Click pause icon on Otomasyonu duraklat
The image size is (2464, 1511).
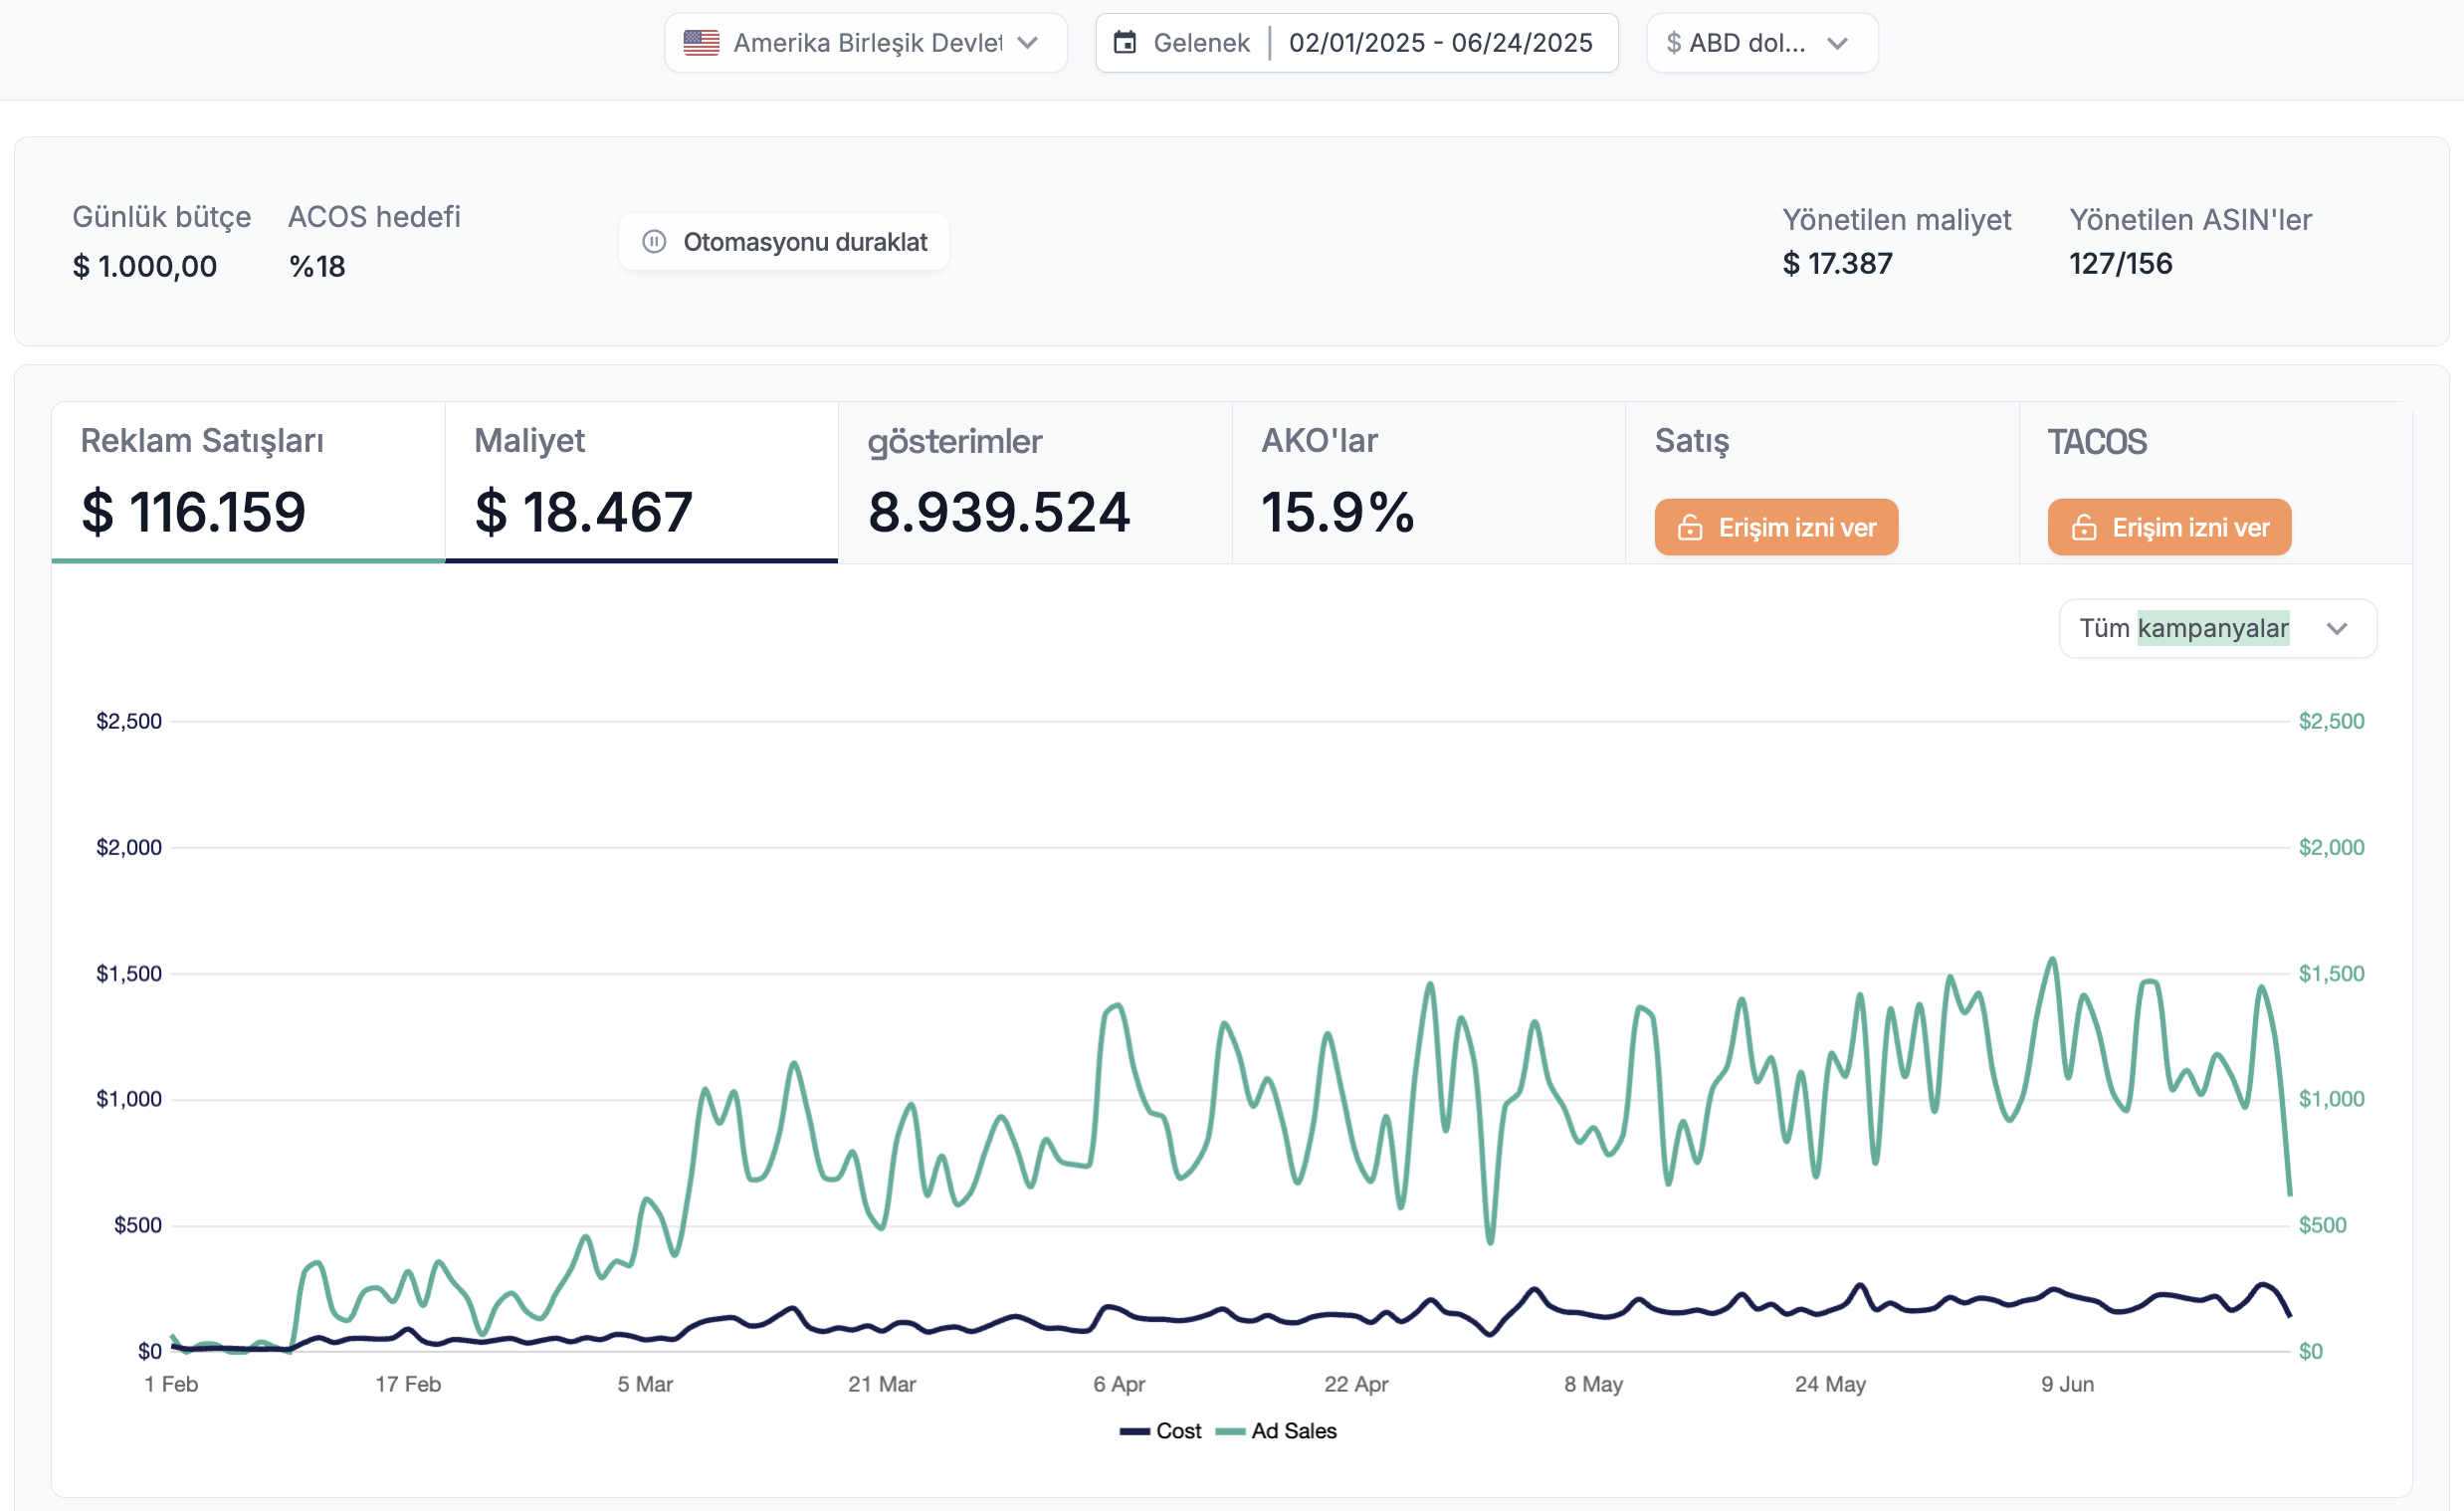point(654,242)
